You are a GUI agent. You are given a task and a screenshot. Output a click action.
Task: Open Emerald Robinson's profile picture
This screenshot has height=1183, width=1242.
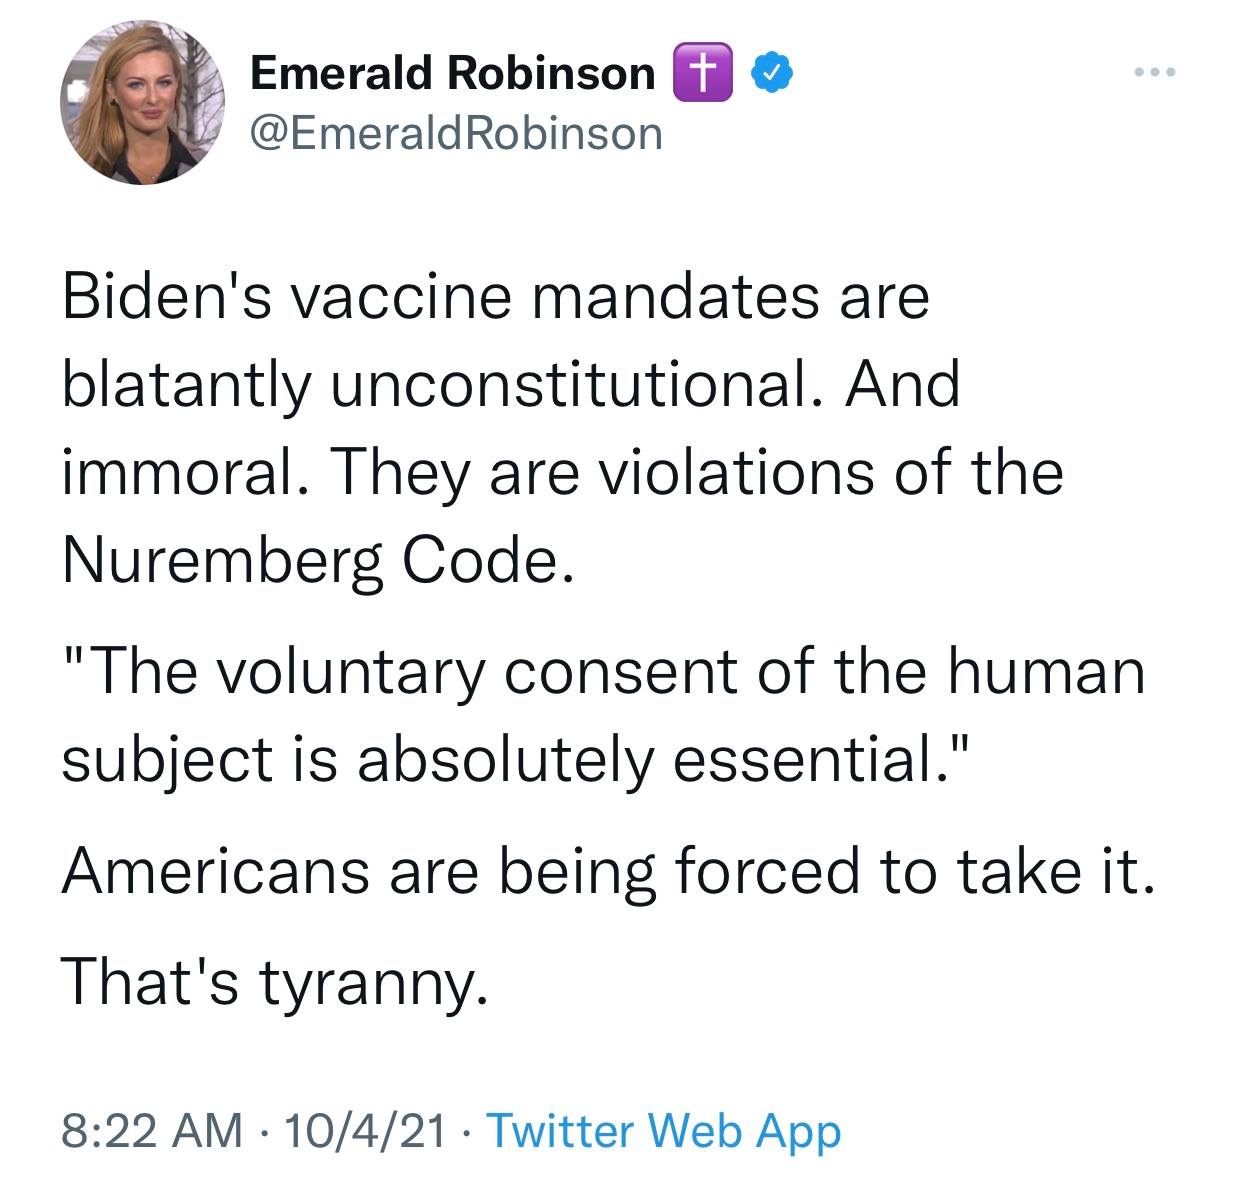(142, 104)
